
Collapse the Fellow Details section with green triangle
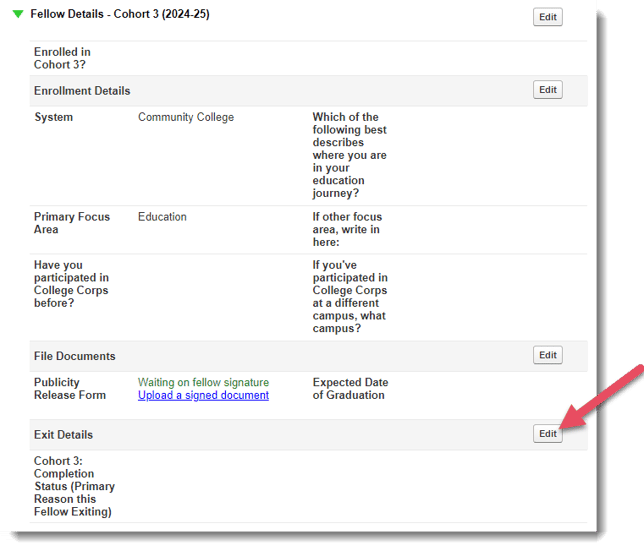point(18,15)
